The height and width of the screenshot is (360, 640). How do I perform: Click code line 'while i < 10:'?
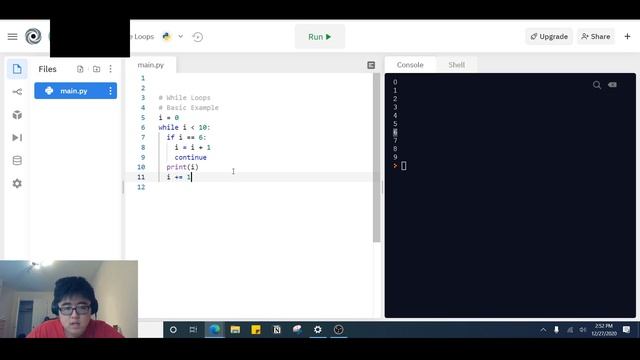click(184, 127)
